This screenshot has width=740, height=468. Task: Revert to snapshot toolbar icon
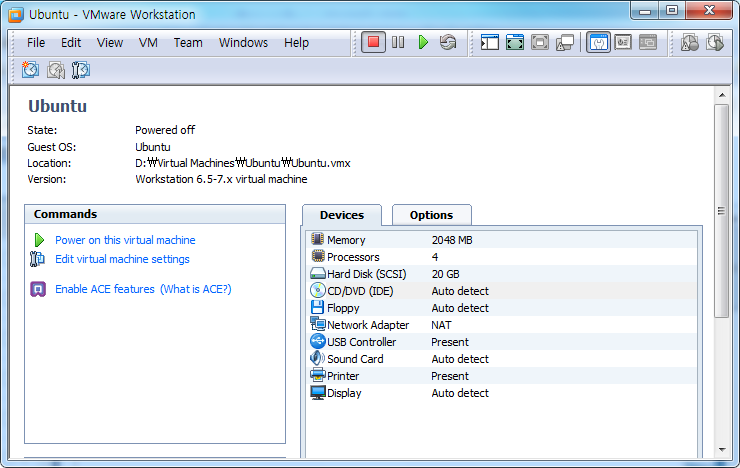tap(56, 70)
